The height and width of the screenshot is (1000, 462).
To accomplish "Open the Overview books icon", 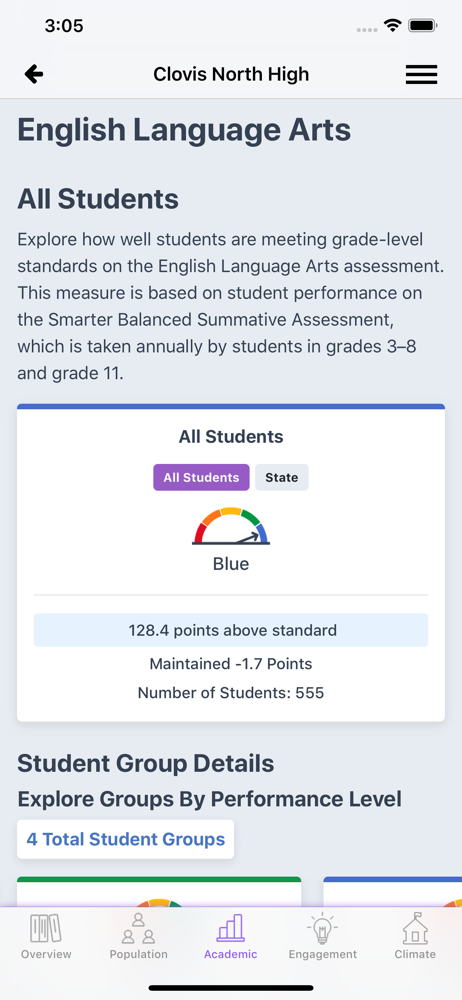I will [46, 928].
